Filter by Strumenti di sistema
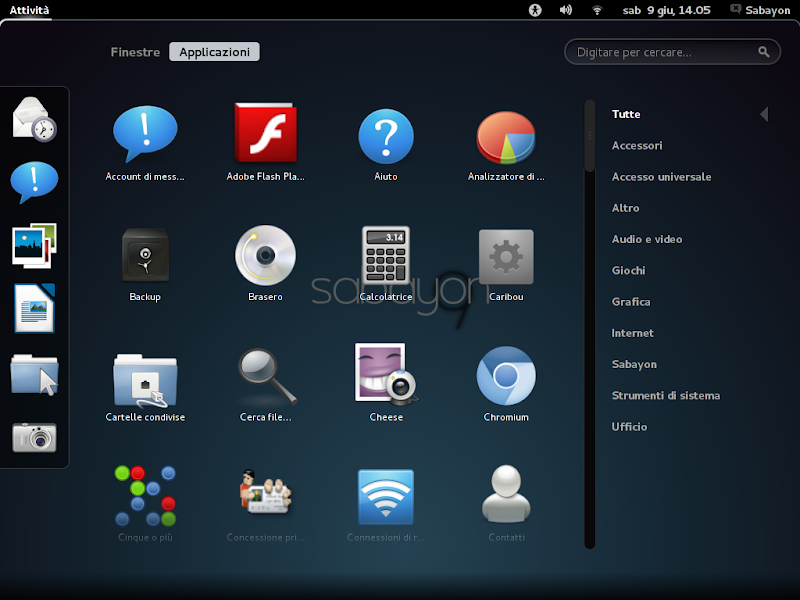The height and width of the screenshot is (600, 800). click(666, 395)
